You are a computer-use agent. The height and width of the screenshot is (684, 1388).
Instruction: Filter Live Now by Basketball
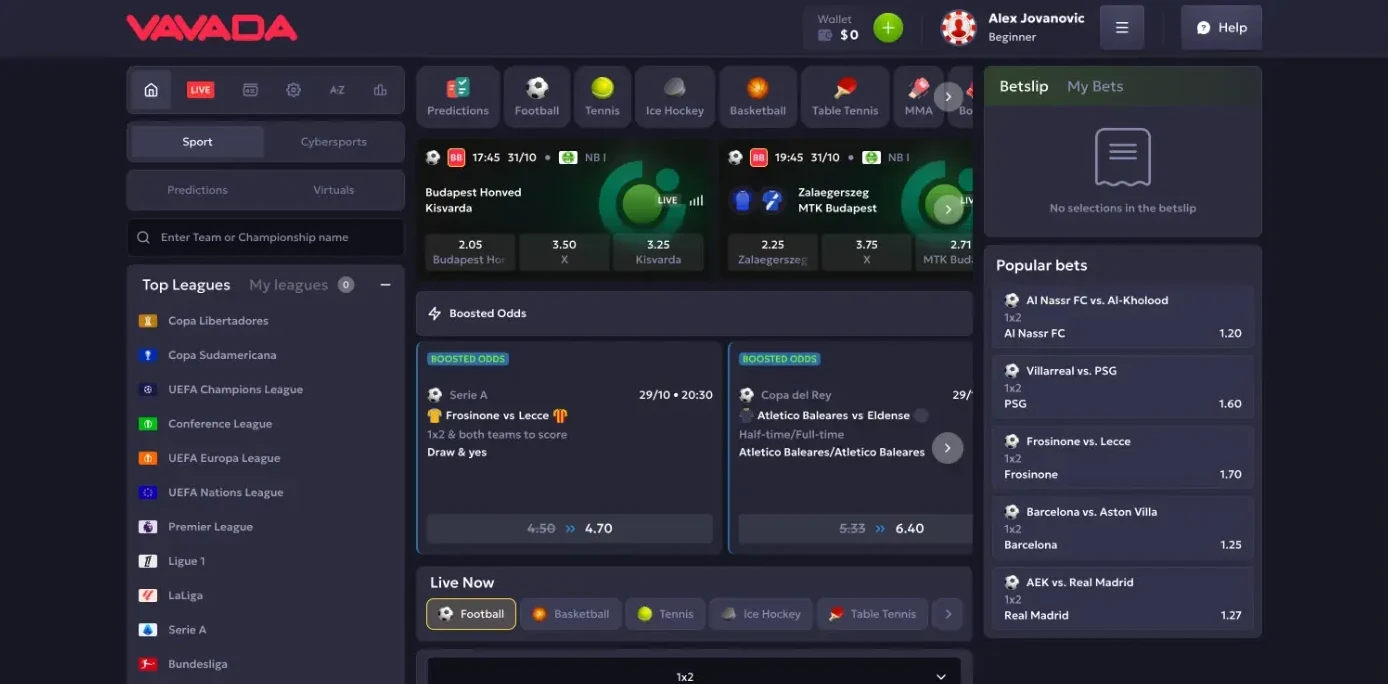tap(571, 614)
